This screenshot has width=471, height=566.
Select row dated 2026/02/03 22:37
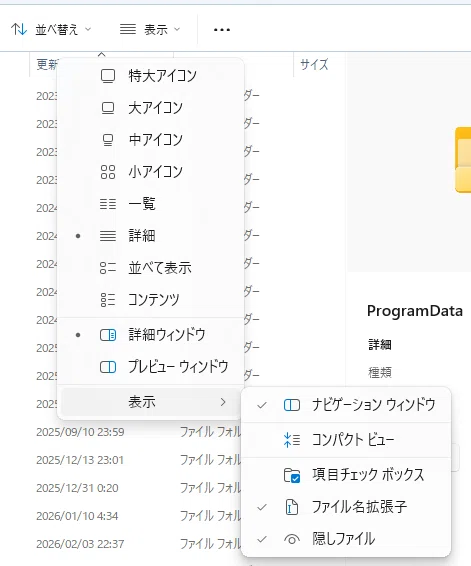(x=80, y=544)
